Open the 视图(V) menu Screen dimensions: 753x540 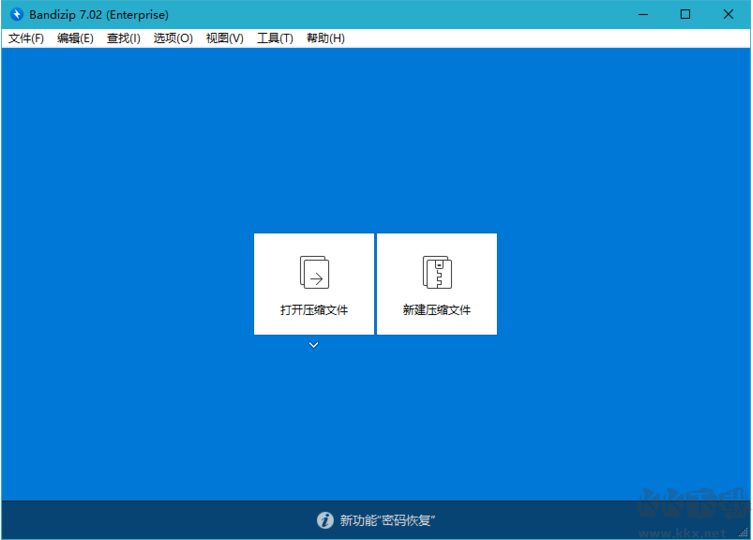(x=224, y=38)
